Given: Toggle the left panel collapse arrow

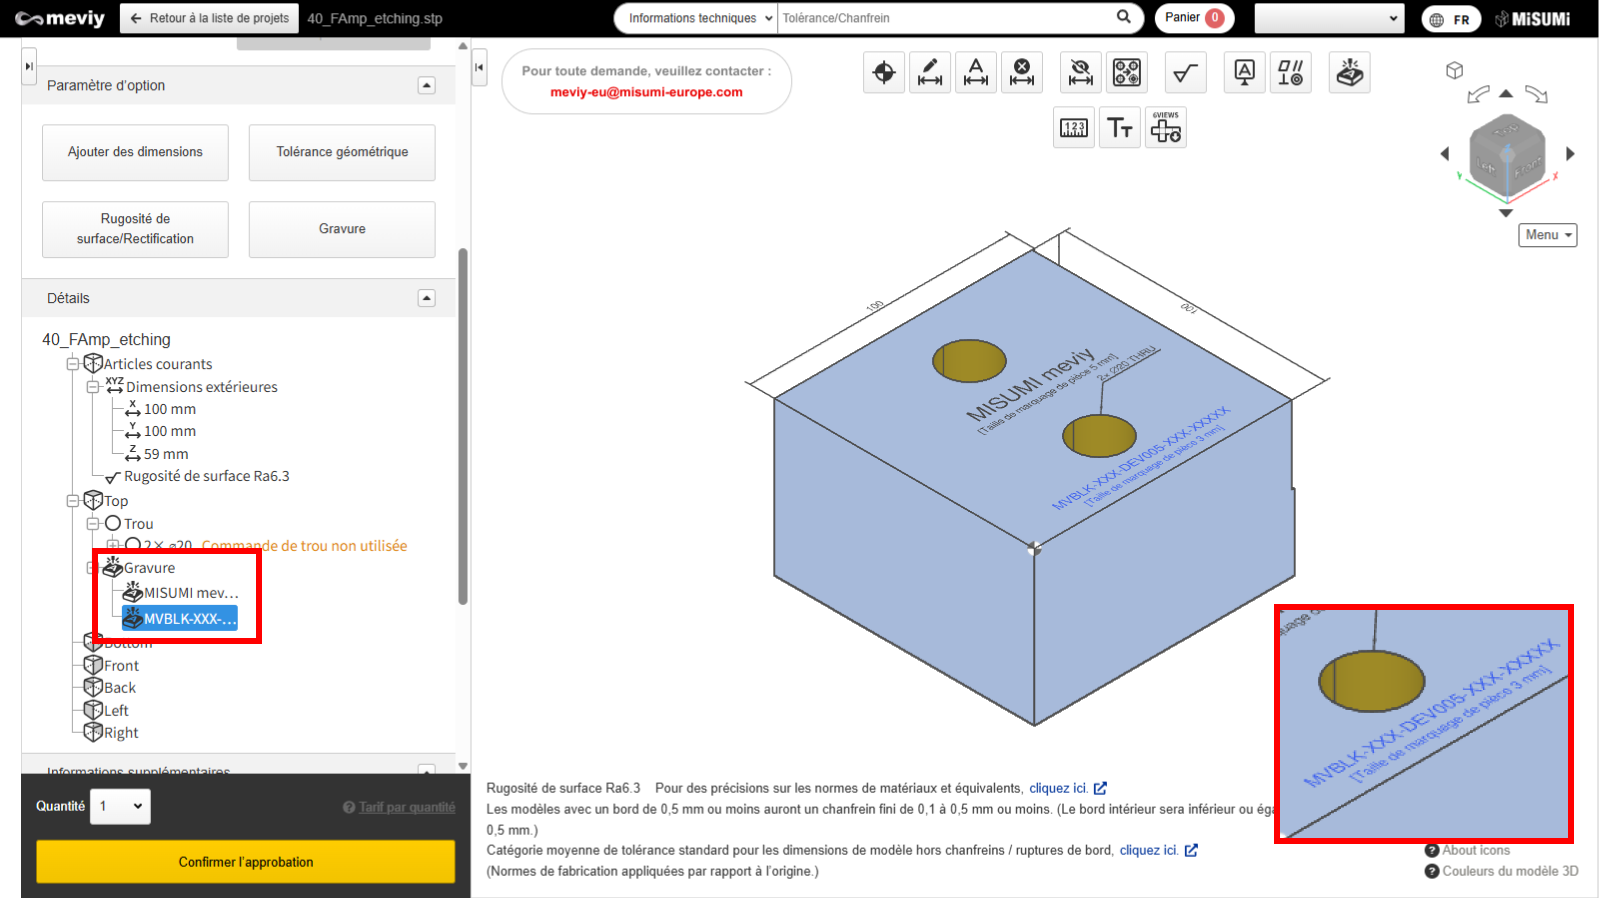Looking at the screenshot, I should click(x=479, y=67).
